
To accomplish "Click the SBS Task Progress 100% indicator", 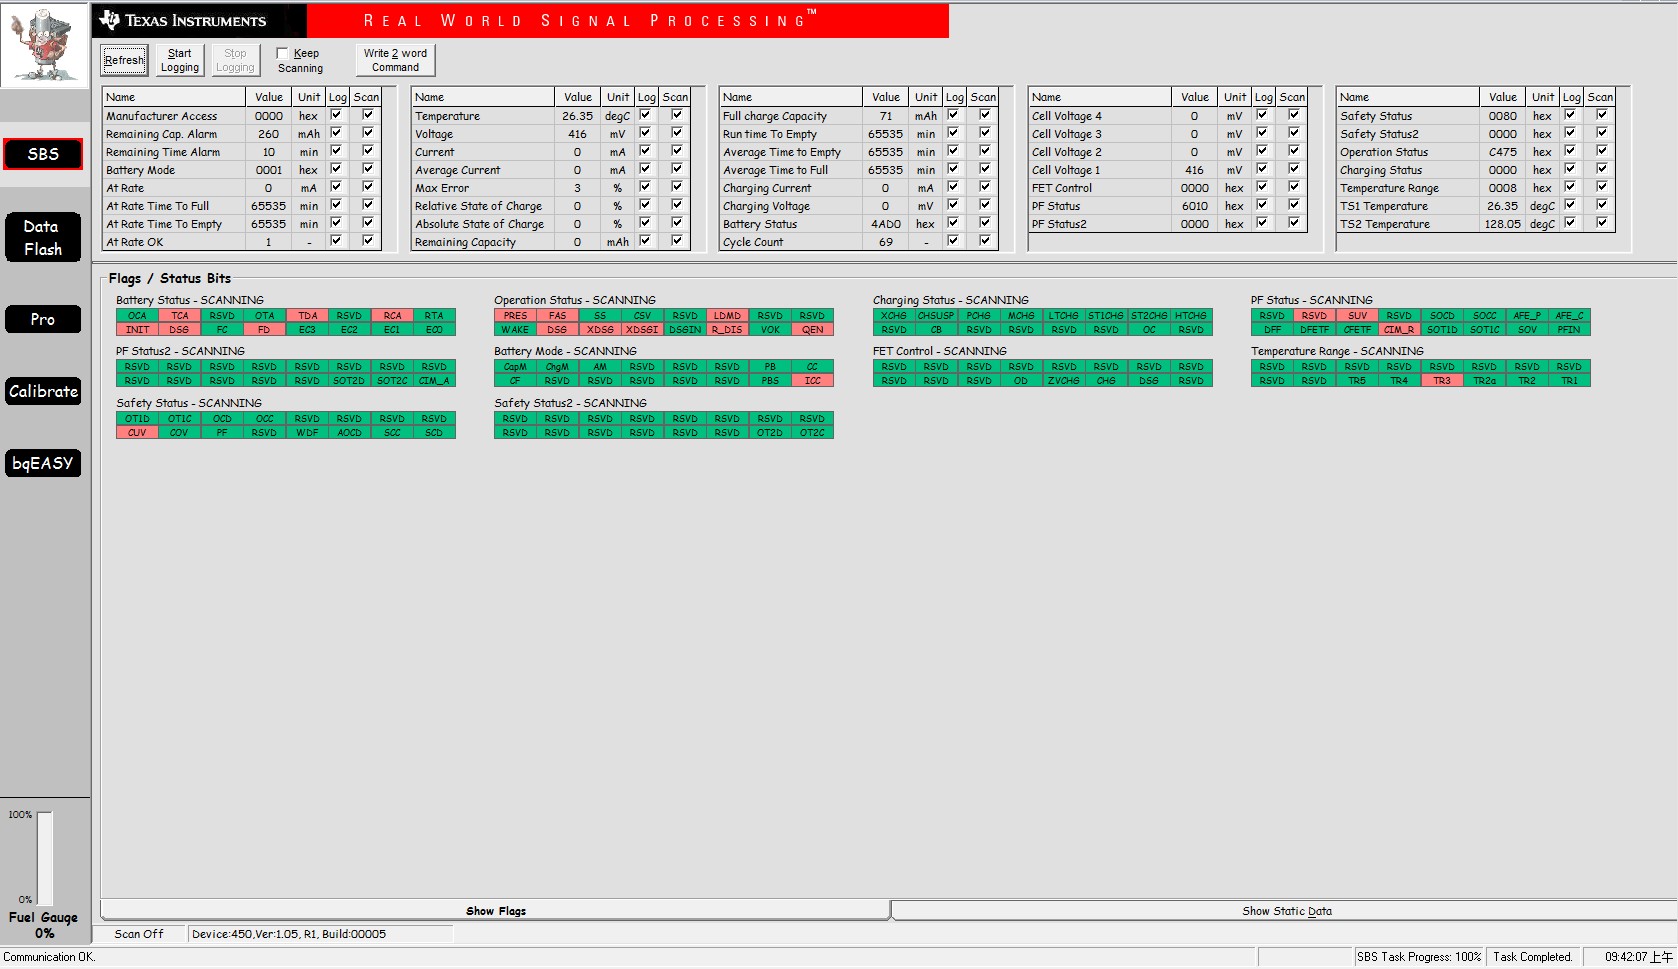I will [1419, 957].
